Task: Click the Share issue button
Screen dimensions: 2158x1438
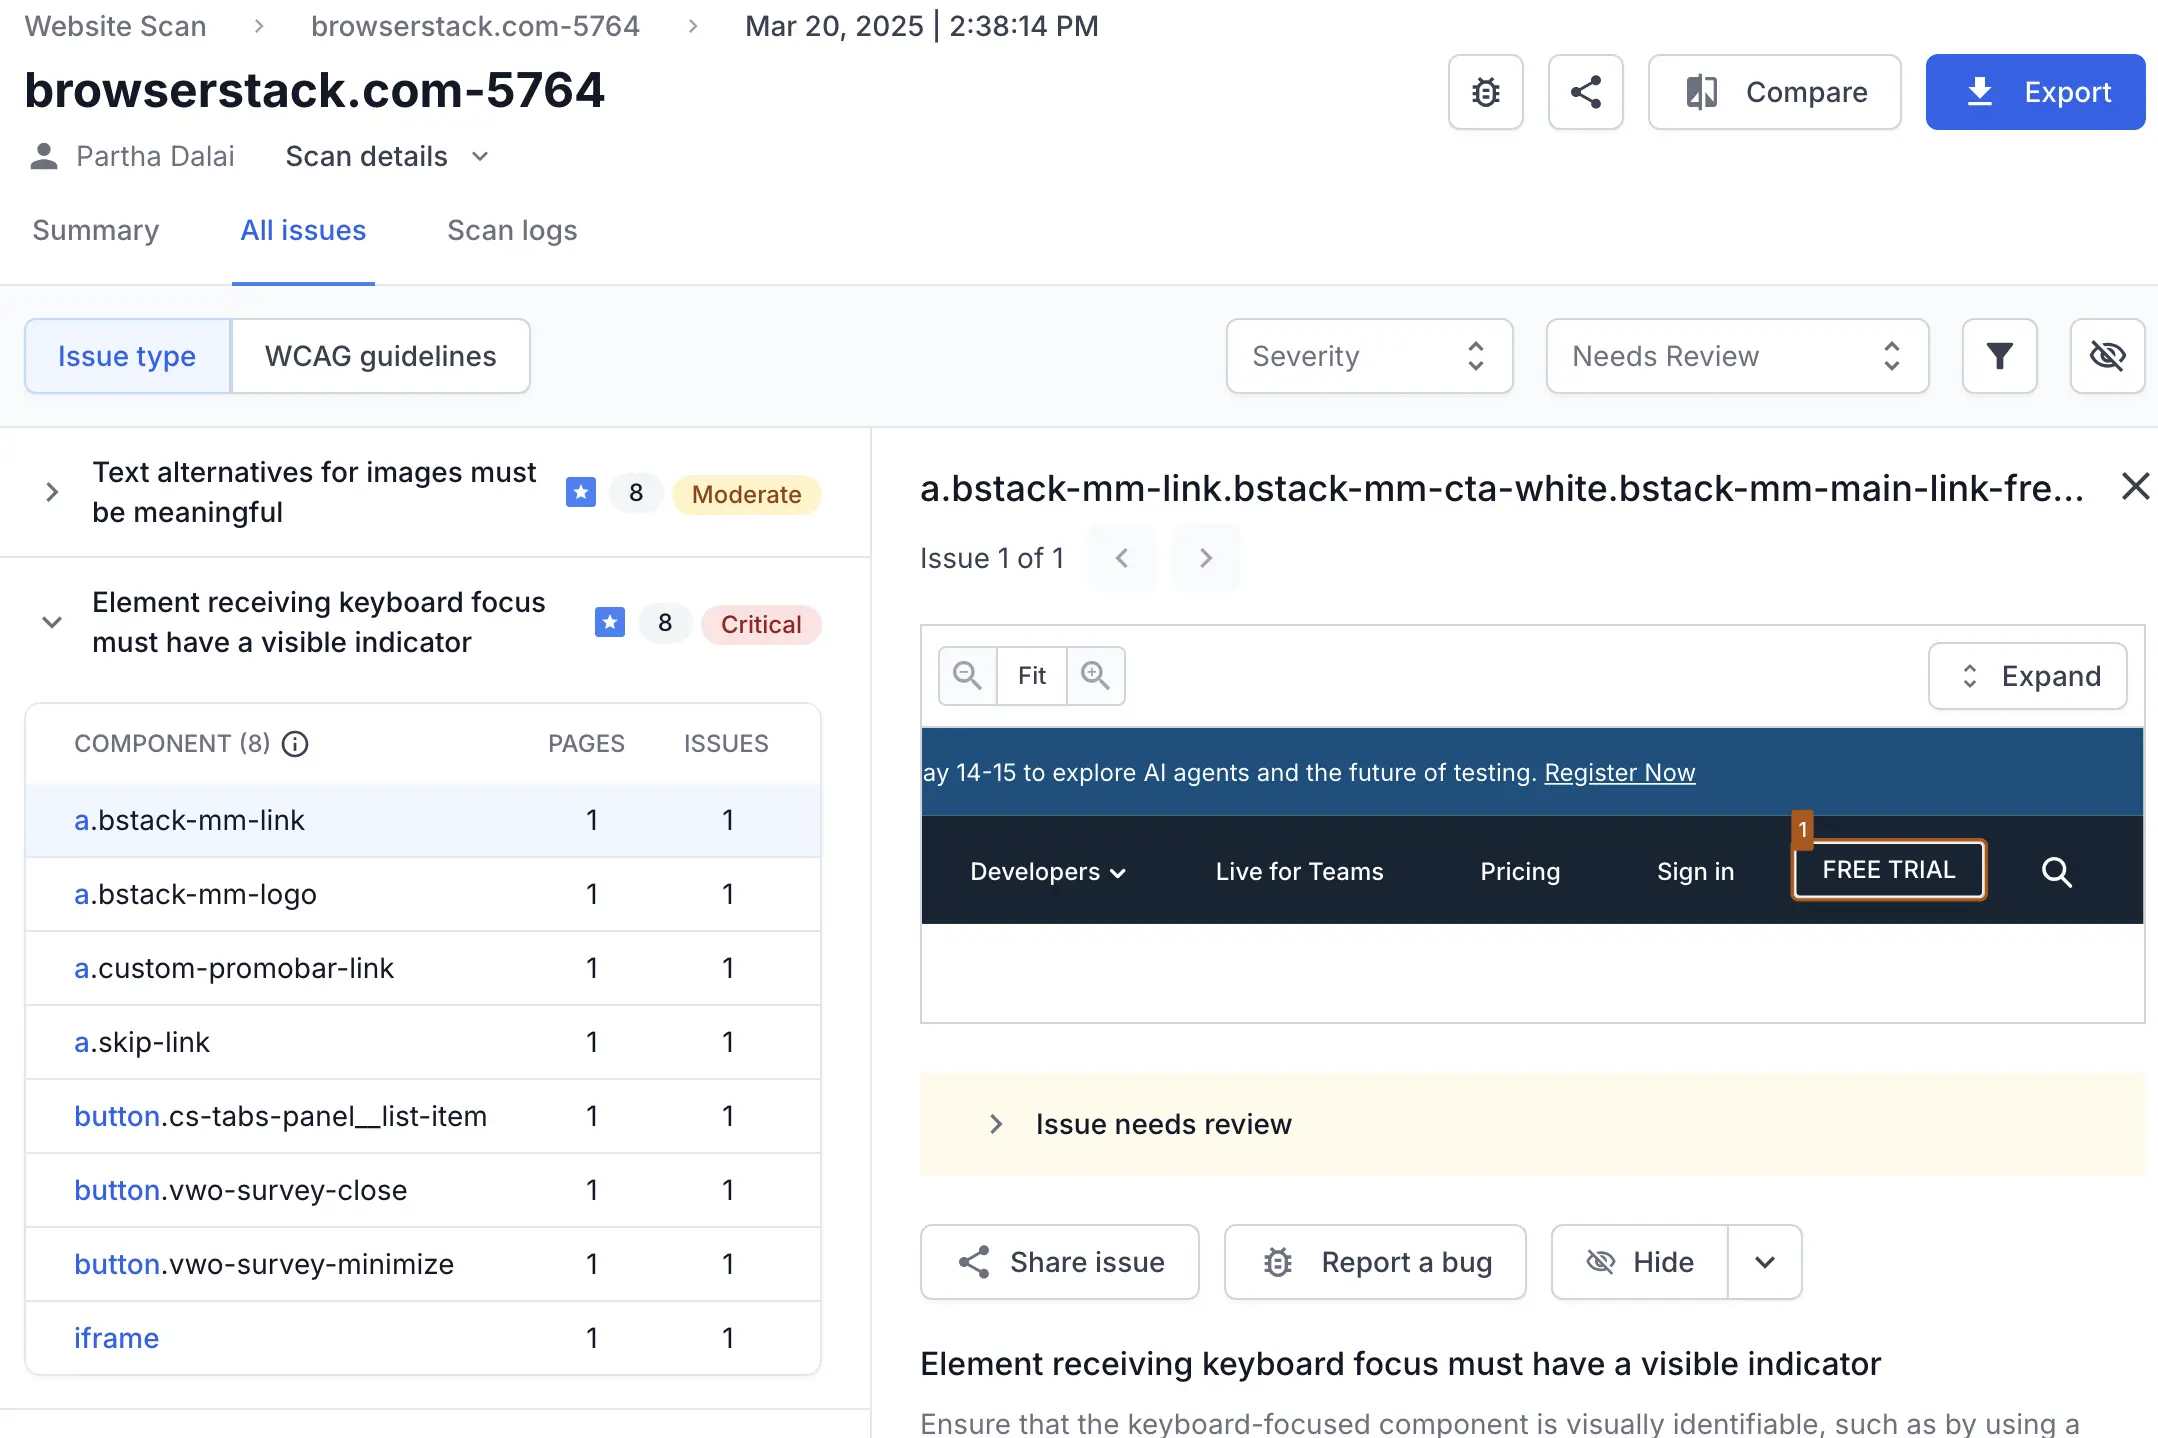Action: [x=1059, y=1262]
